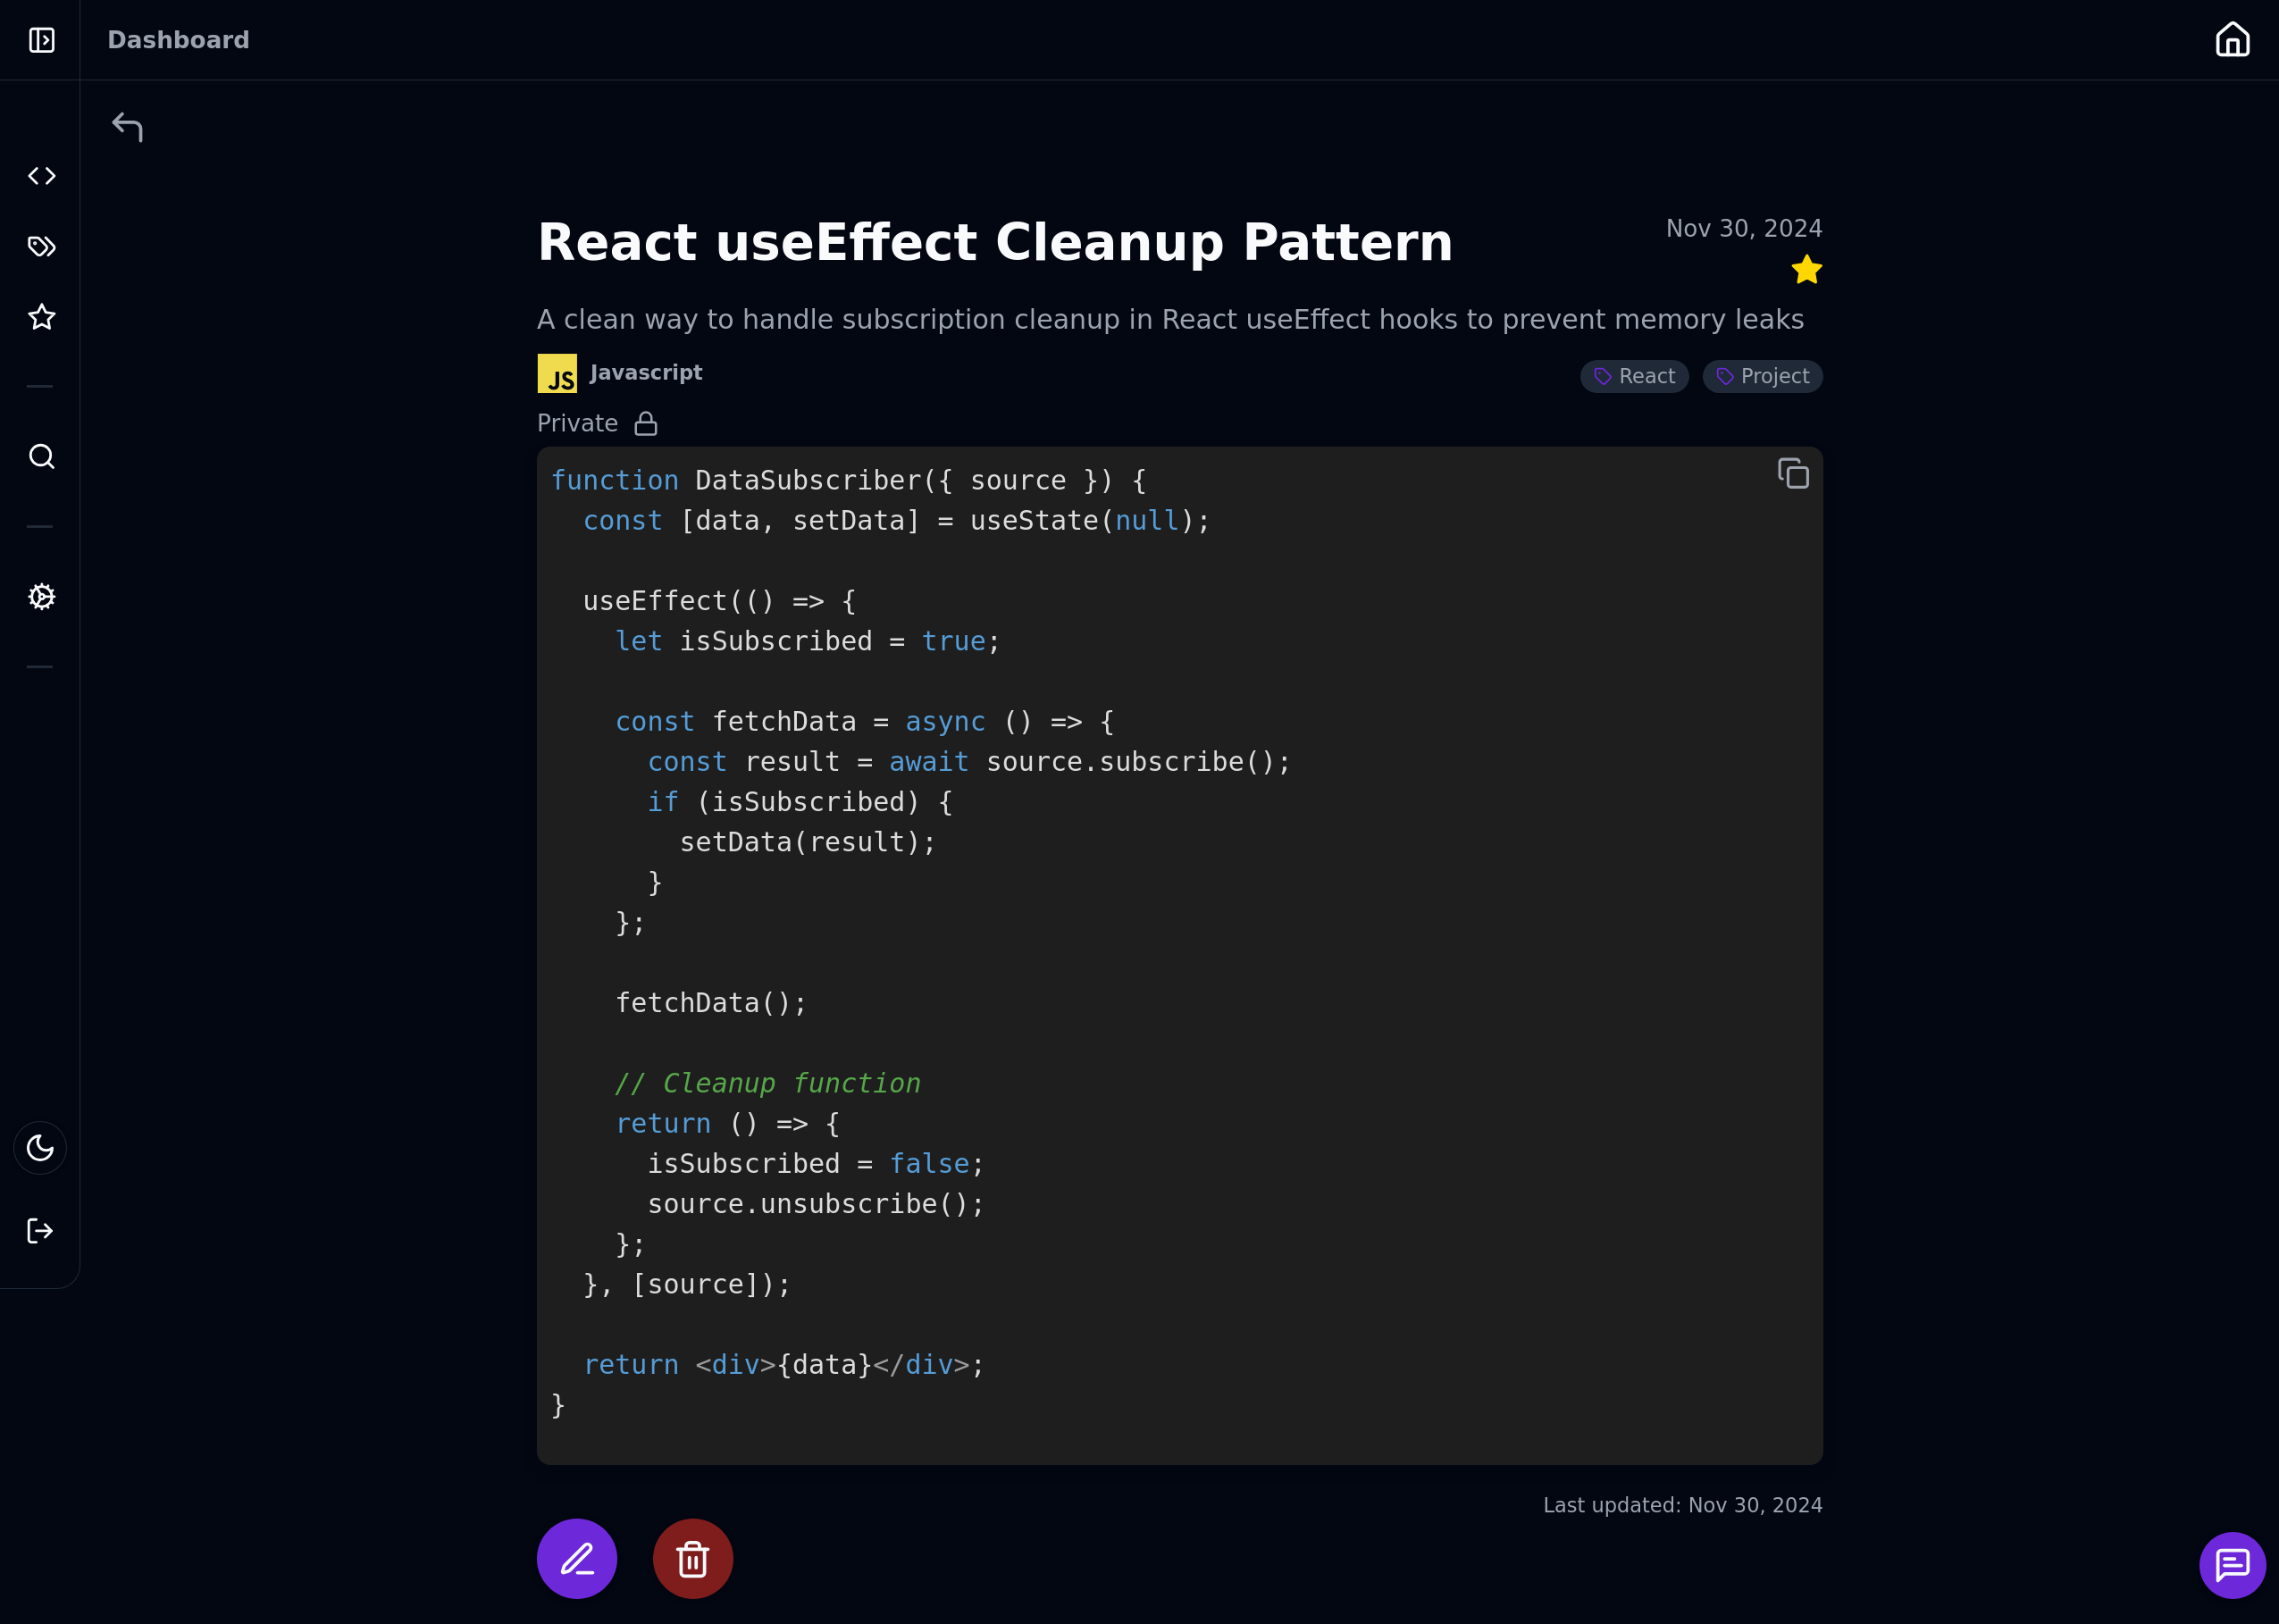Select the React tag
2279x1624 pixels.
point(1634,377)
